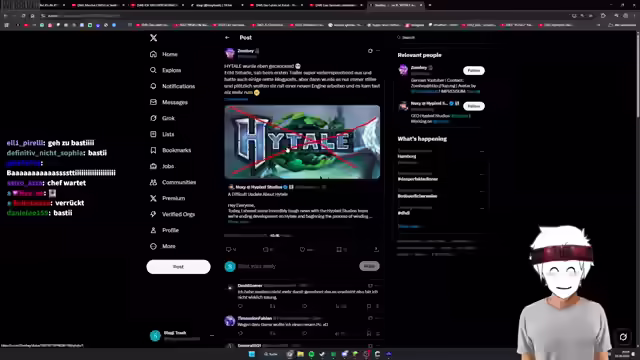Follow the first relevant person
Screen dimensions: 640x360
(x=473, y=71)
